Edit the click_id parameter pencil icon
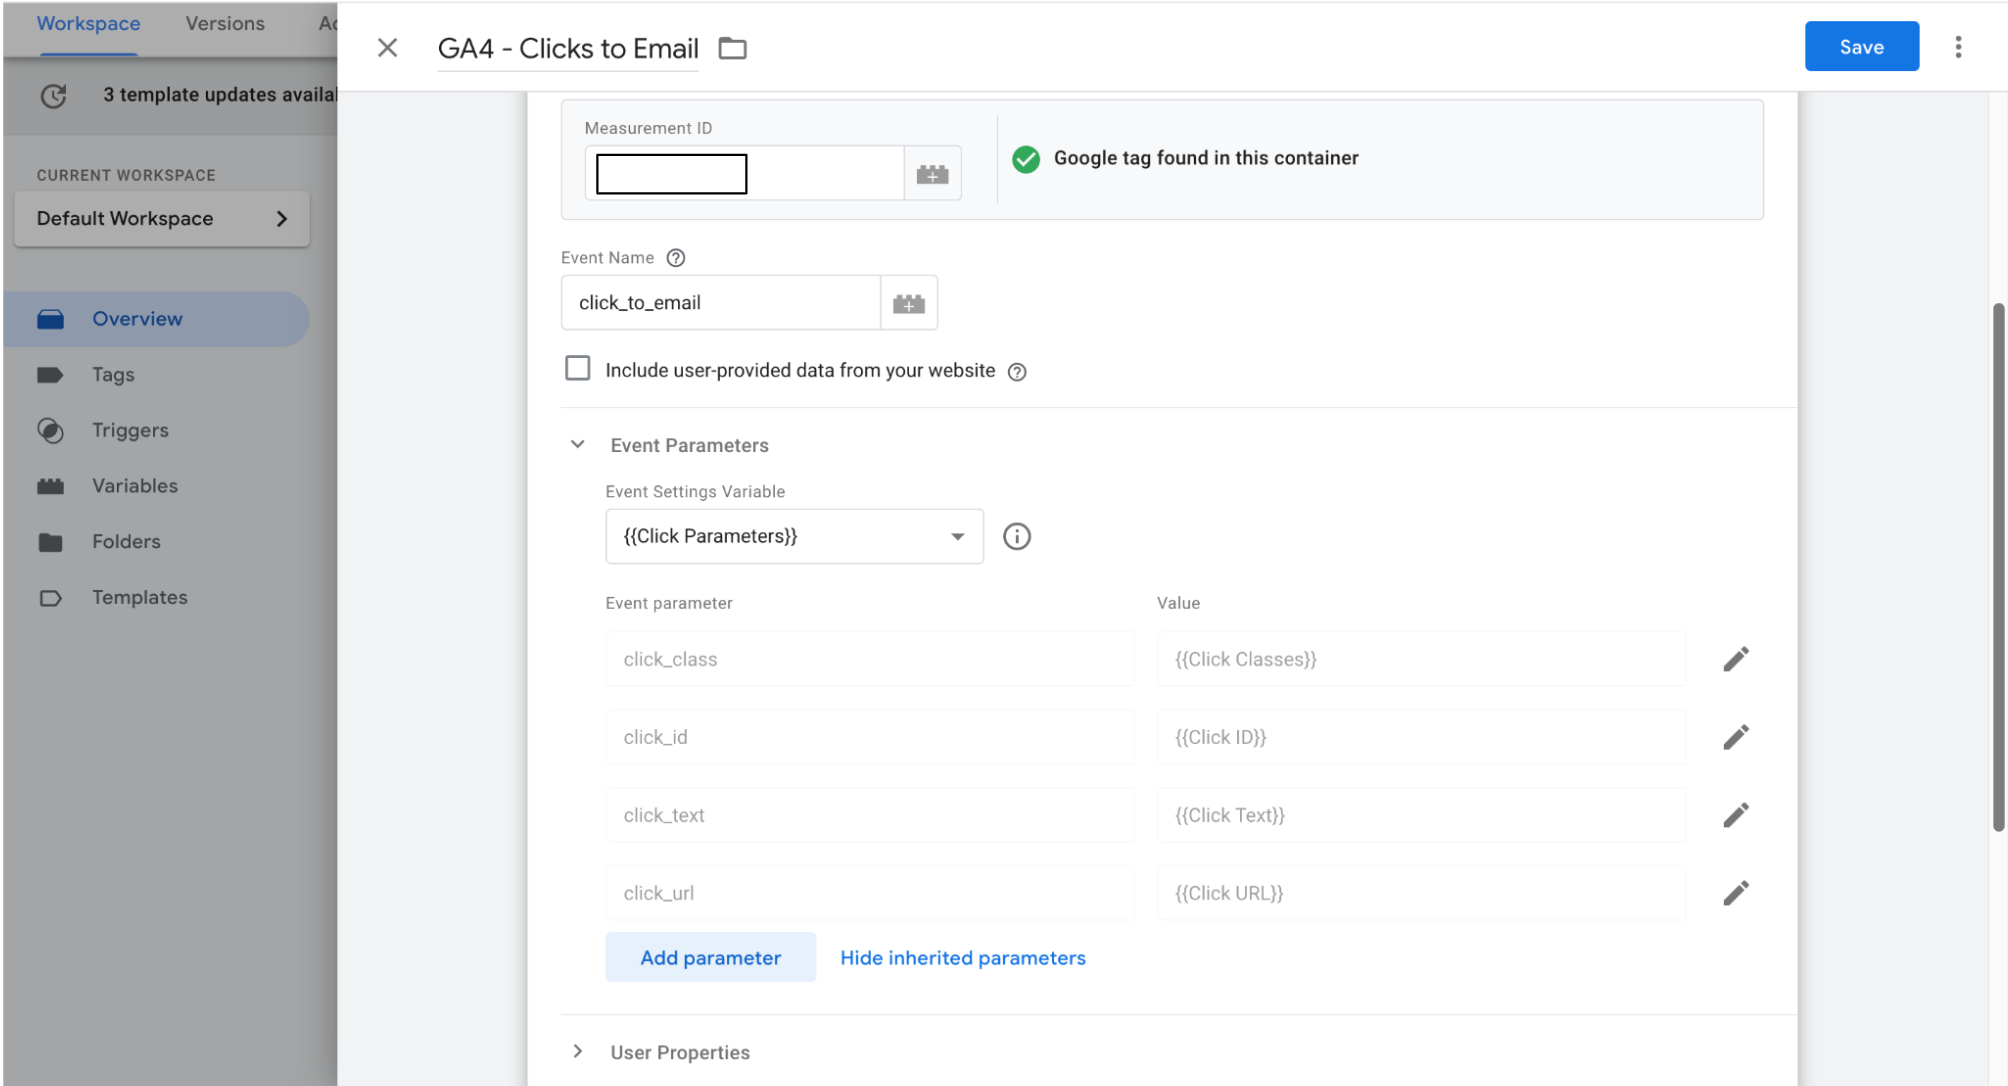2008x1086 pixels. (1735, 737)
